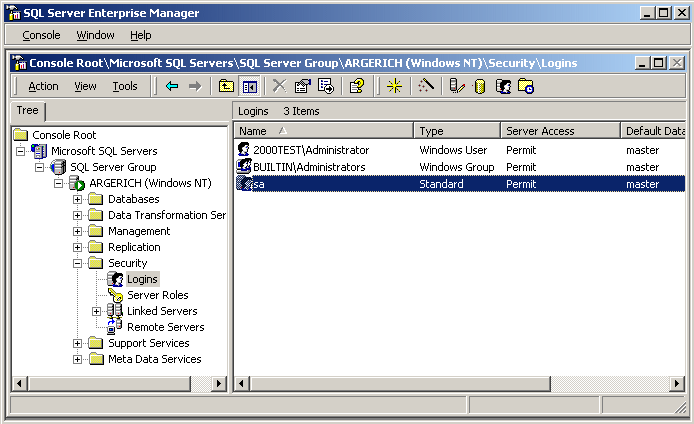This screenshot has width=694, height=424.
Task: Open the Window menu
Action: coord(95,35)
